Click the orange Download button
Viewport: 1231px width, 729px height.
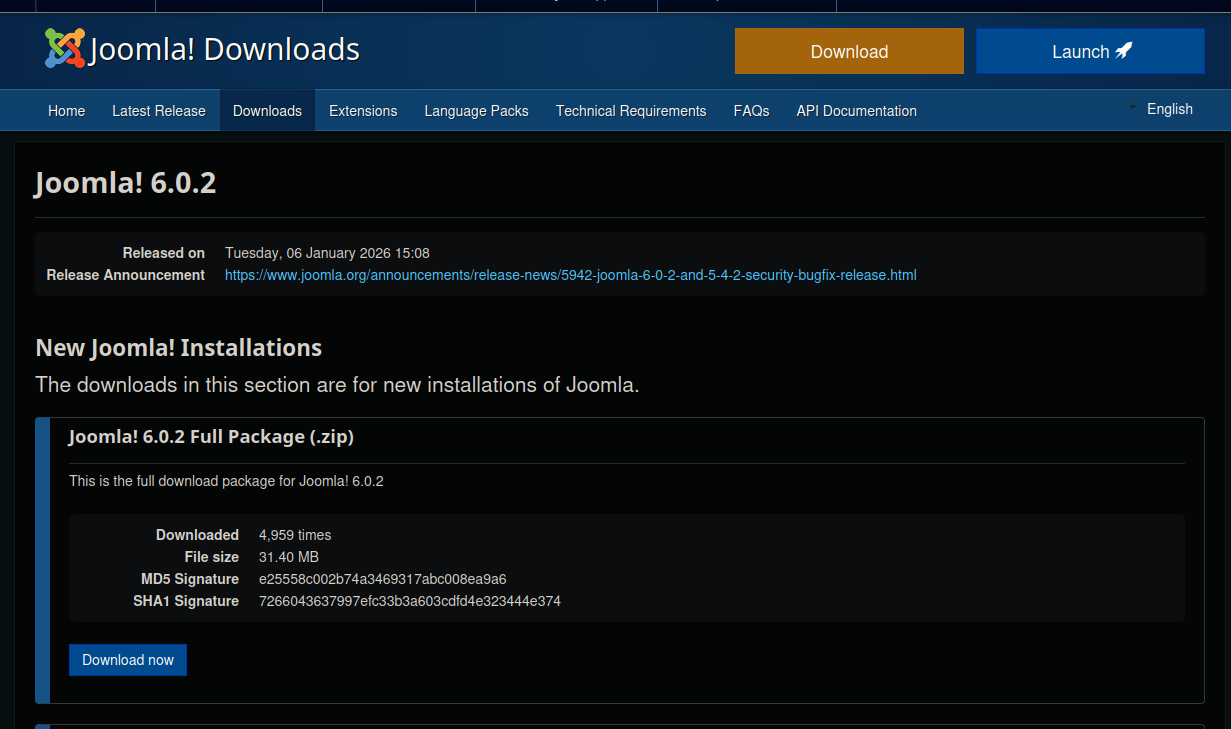pos(849,51)
